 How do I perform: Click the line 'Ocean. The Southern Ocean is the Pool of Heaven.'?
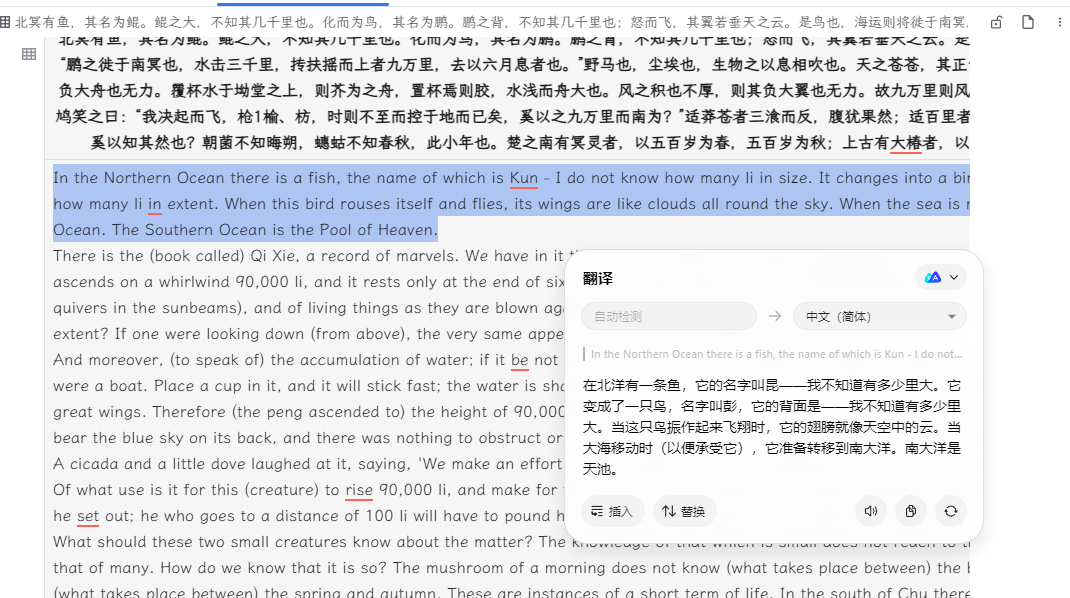point(245,230)
